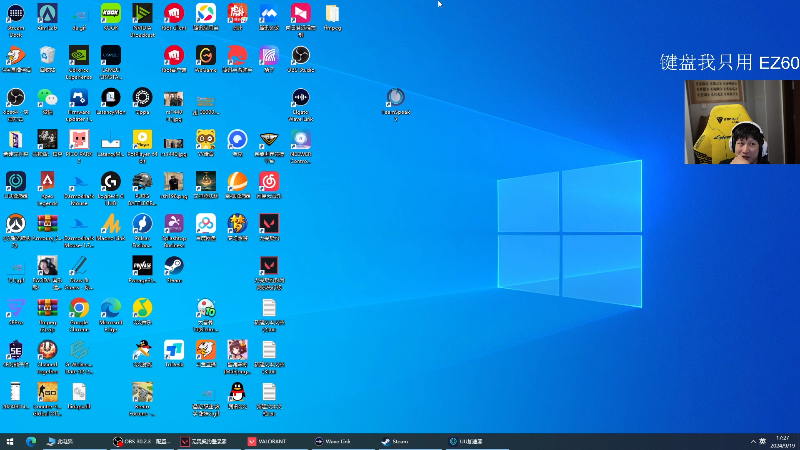
Task: Switch to Wave Link taskbar button
Action: [x=341, y=441]
